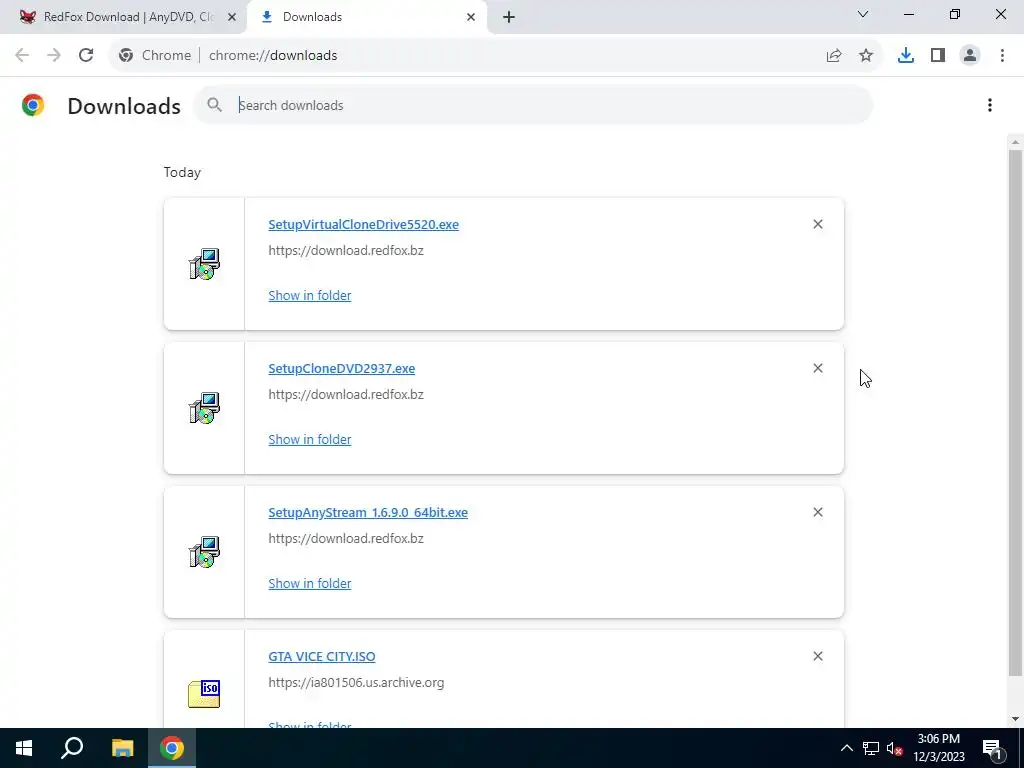Click the browser forward arrow

click(54, 56)
